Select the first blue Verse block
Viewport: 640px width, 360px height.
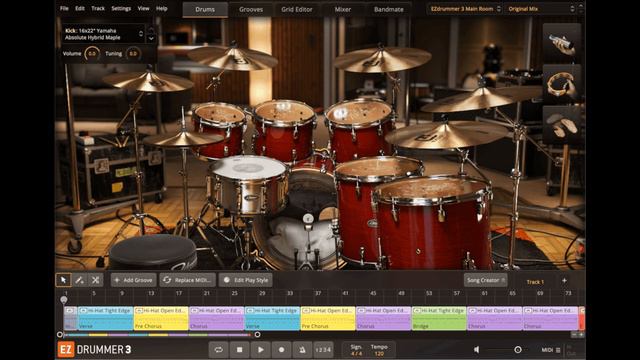[105, 318]
